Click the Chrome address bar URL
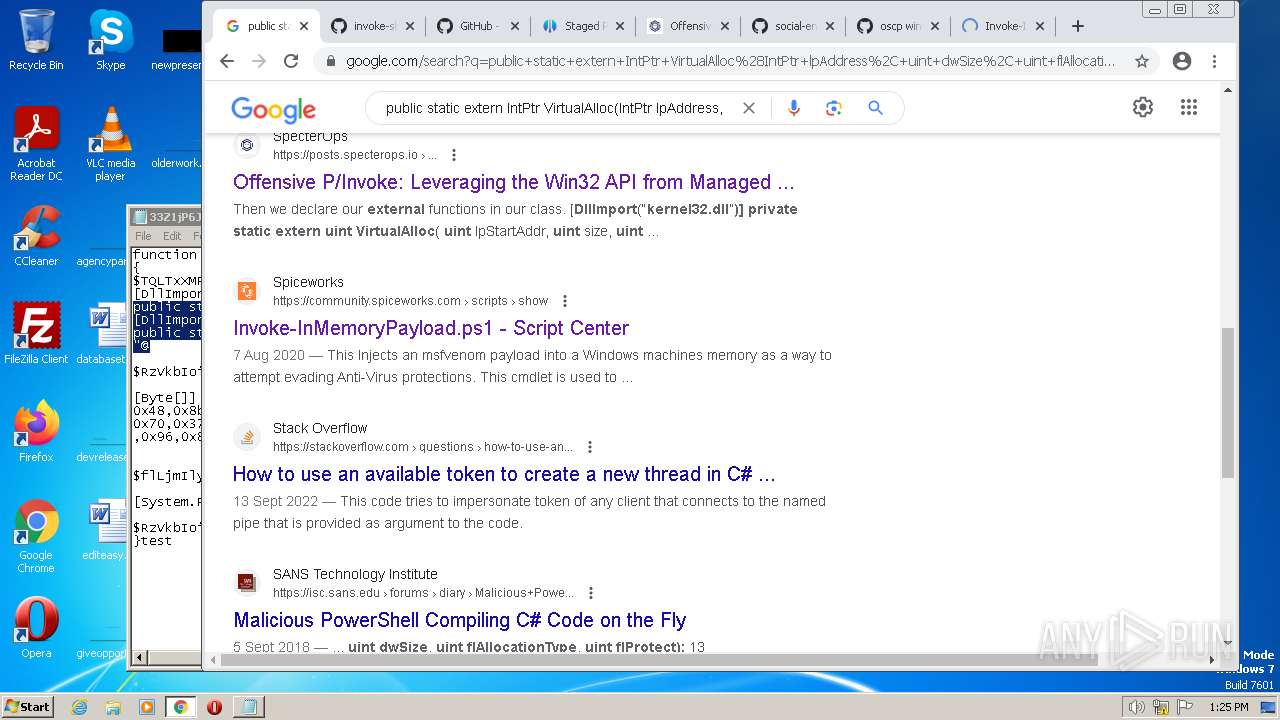 coord(730,61)
